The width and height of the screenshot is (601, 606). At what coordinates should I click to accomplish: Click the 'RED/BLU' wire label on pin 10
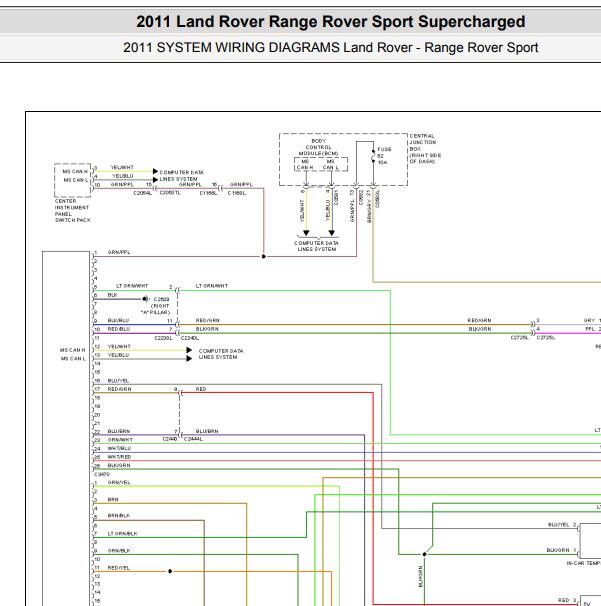tap(119, 329)
